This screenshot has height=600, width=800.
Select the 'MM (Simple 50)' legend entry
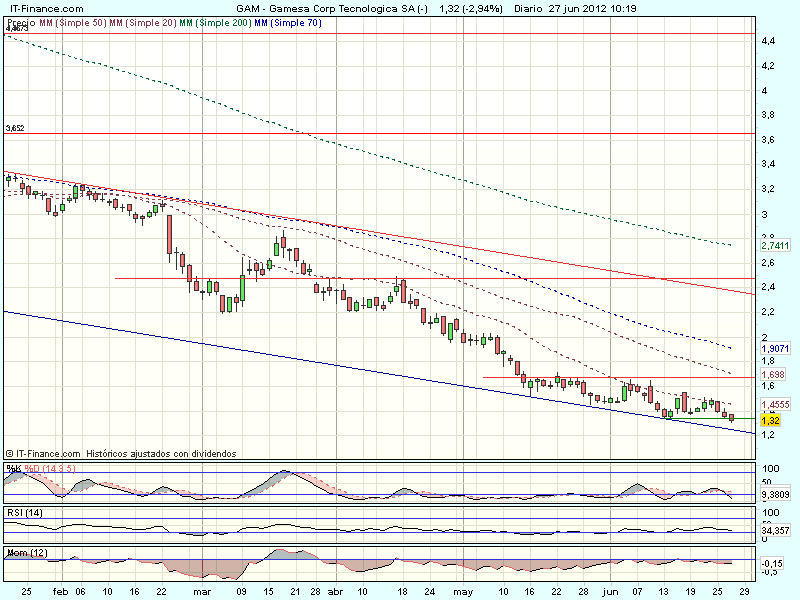(72, 22)
